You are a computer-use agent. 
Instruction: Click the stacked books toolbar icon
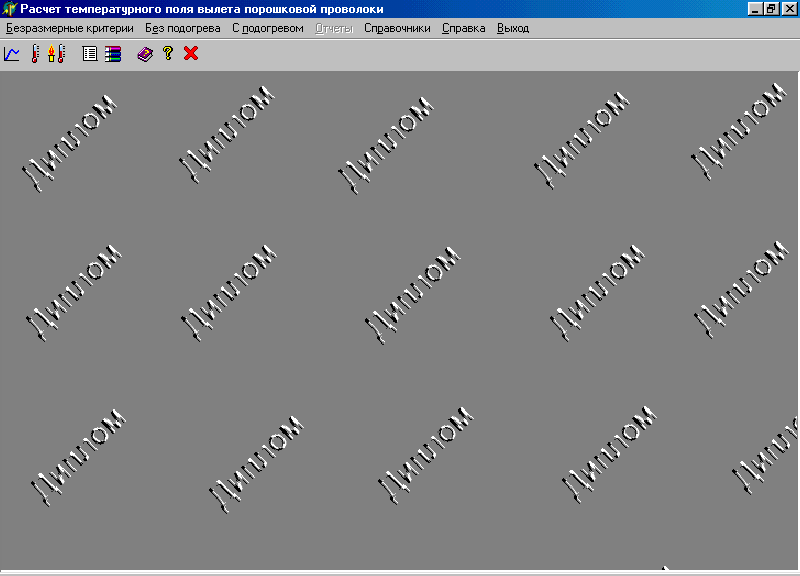[x=113, y=54]
